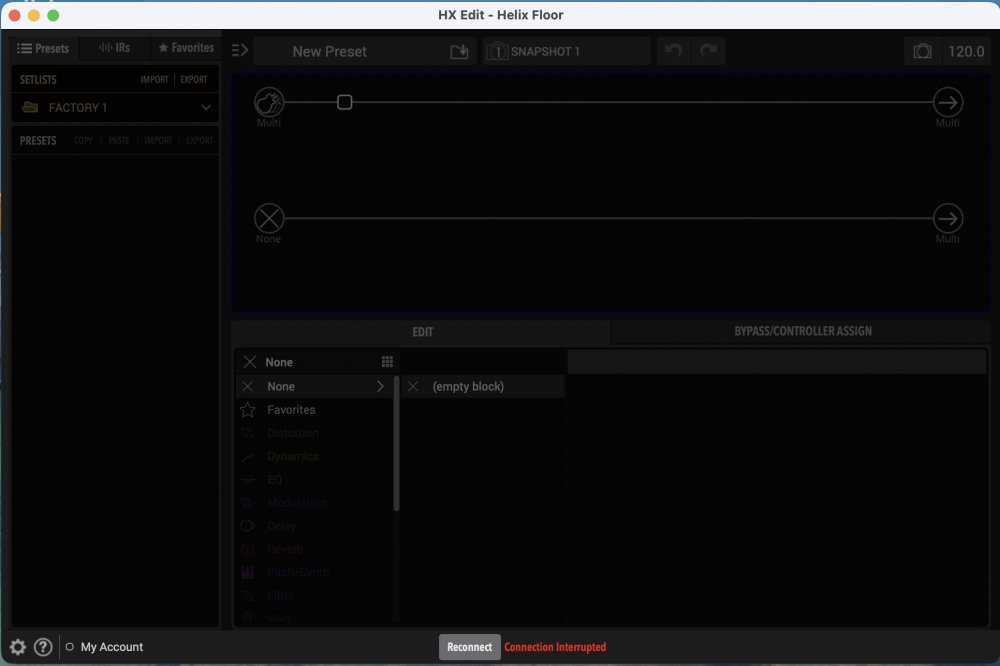Select the empty square block on path 1
The width and height of the screenshot is (1000, 666).
pos(344,102)
